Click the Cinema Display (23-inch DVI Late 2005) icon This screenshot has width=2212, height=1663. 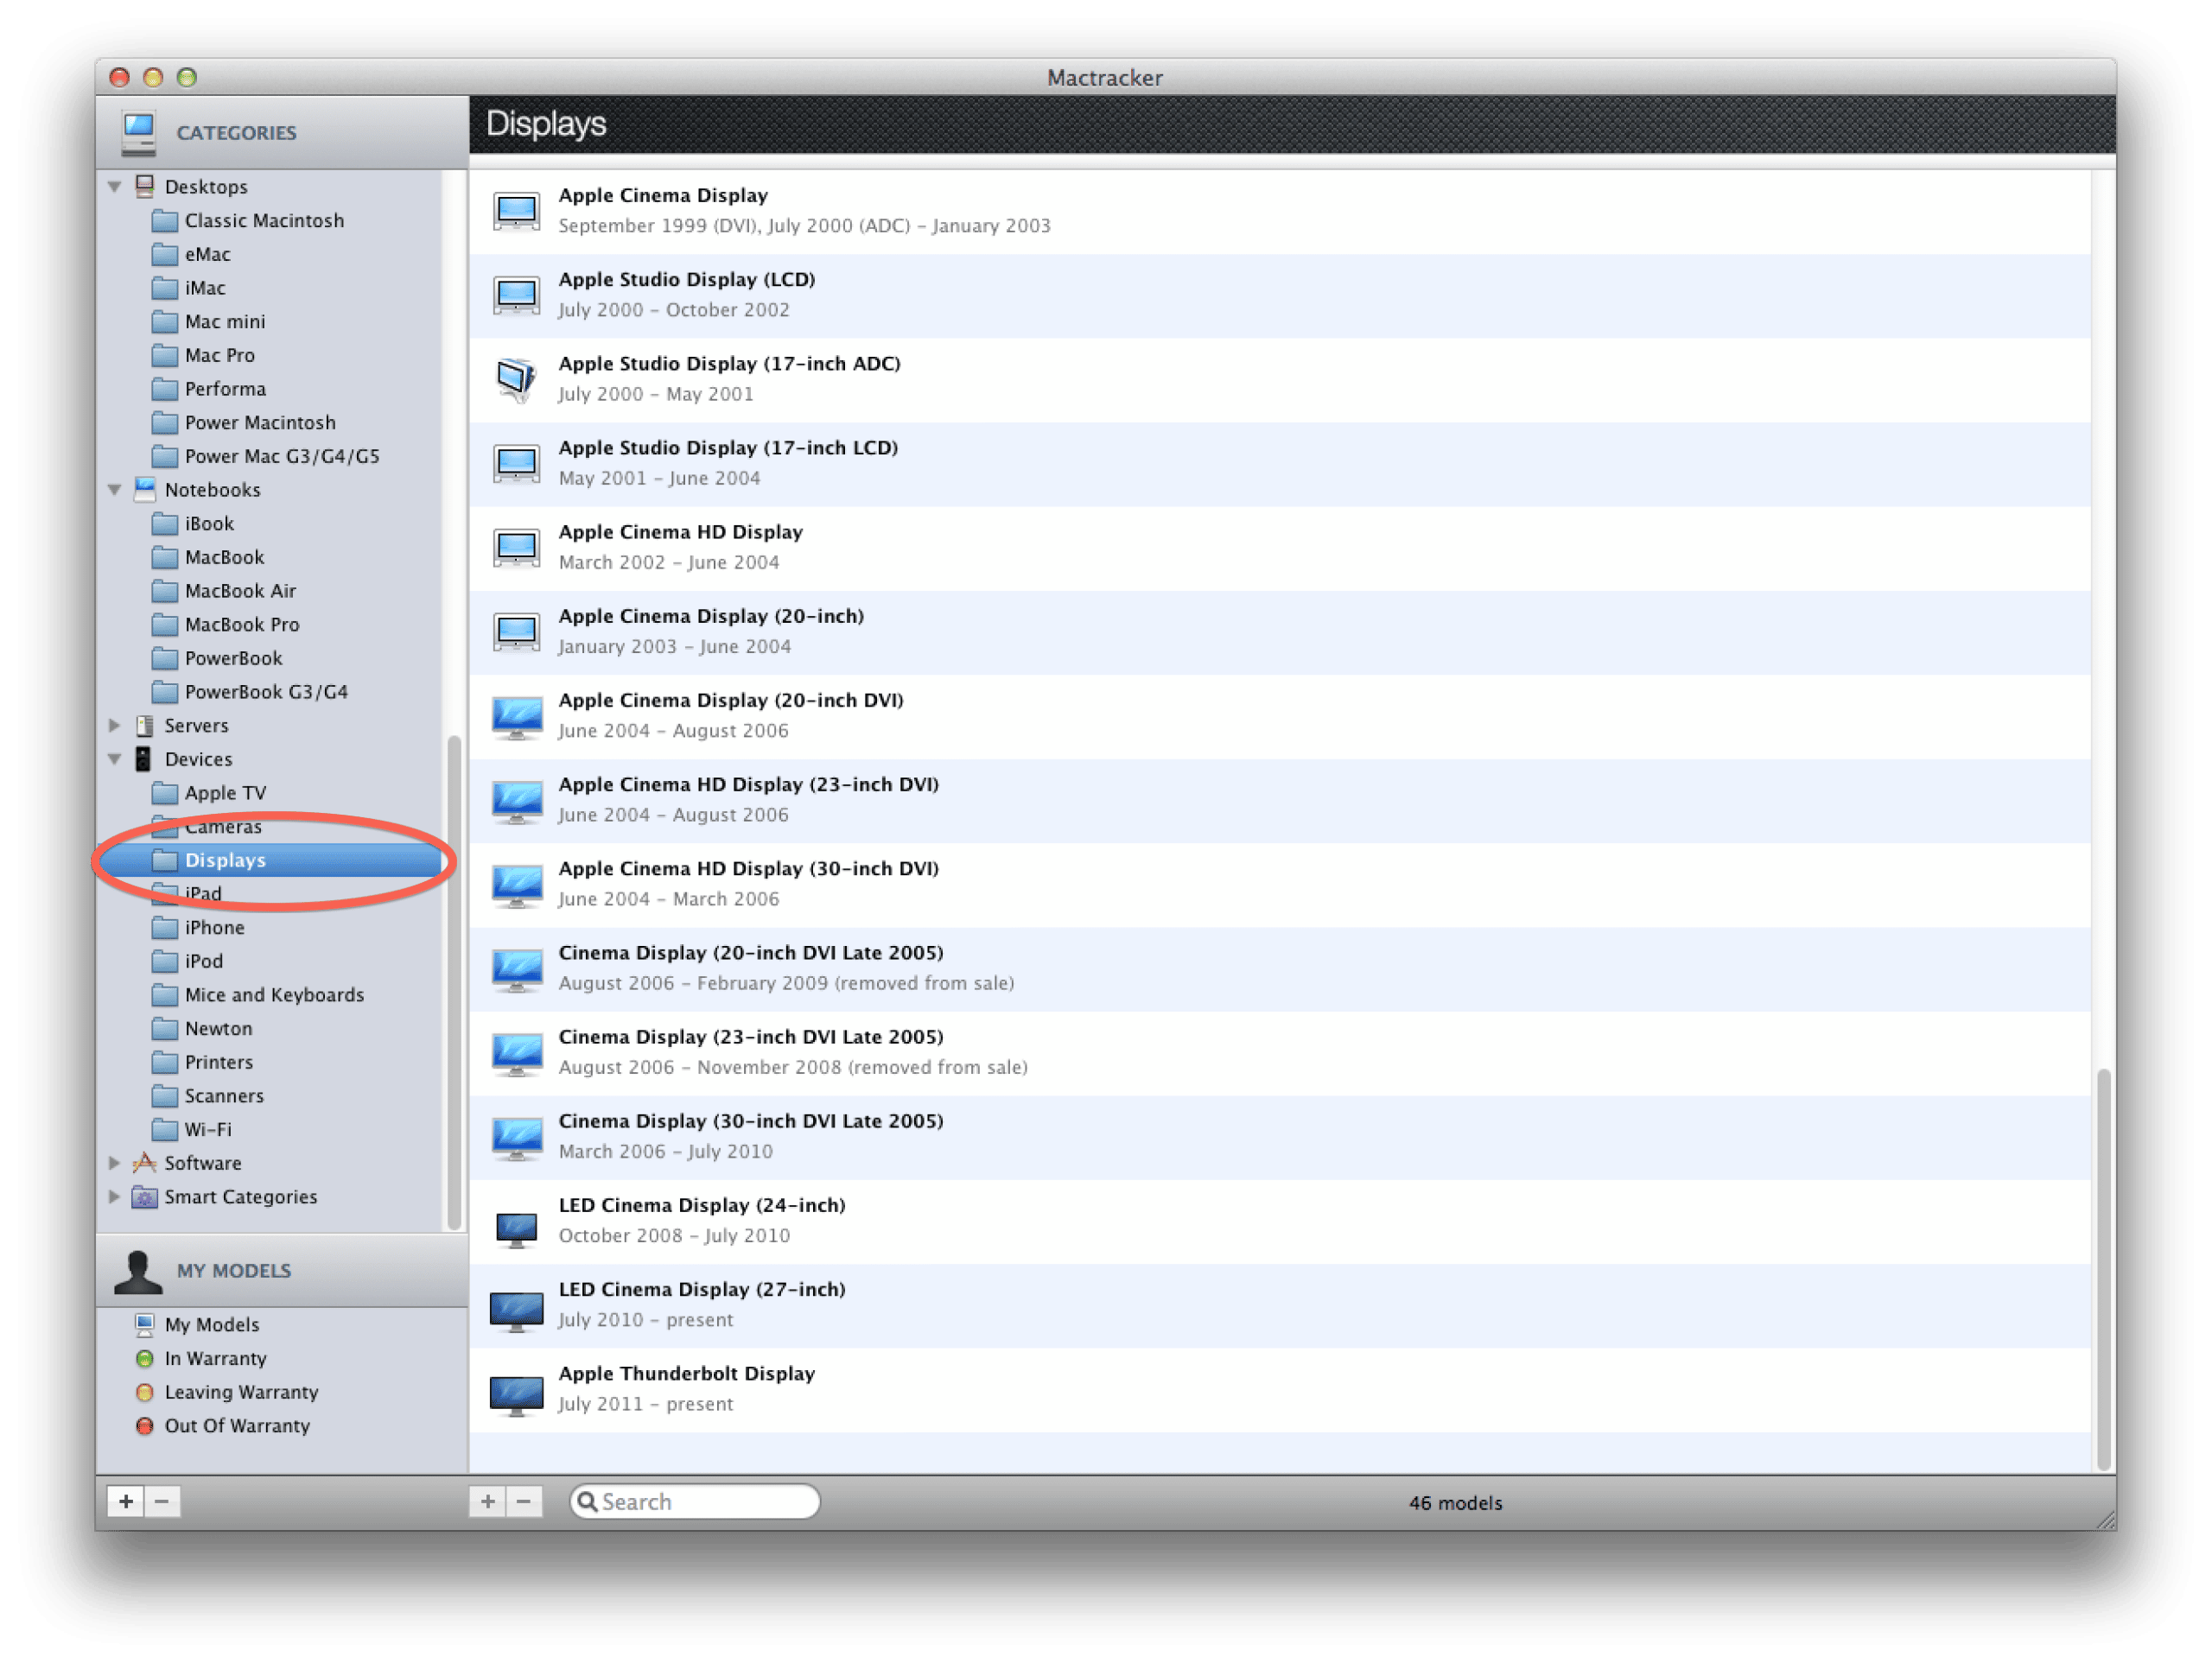tap(517, 1053)
